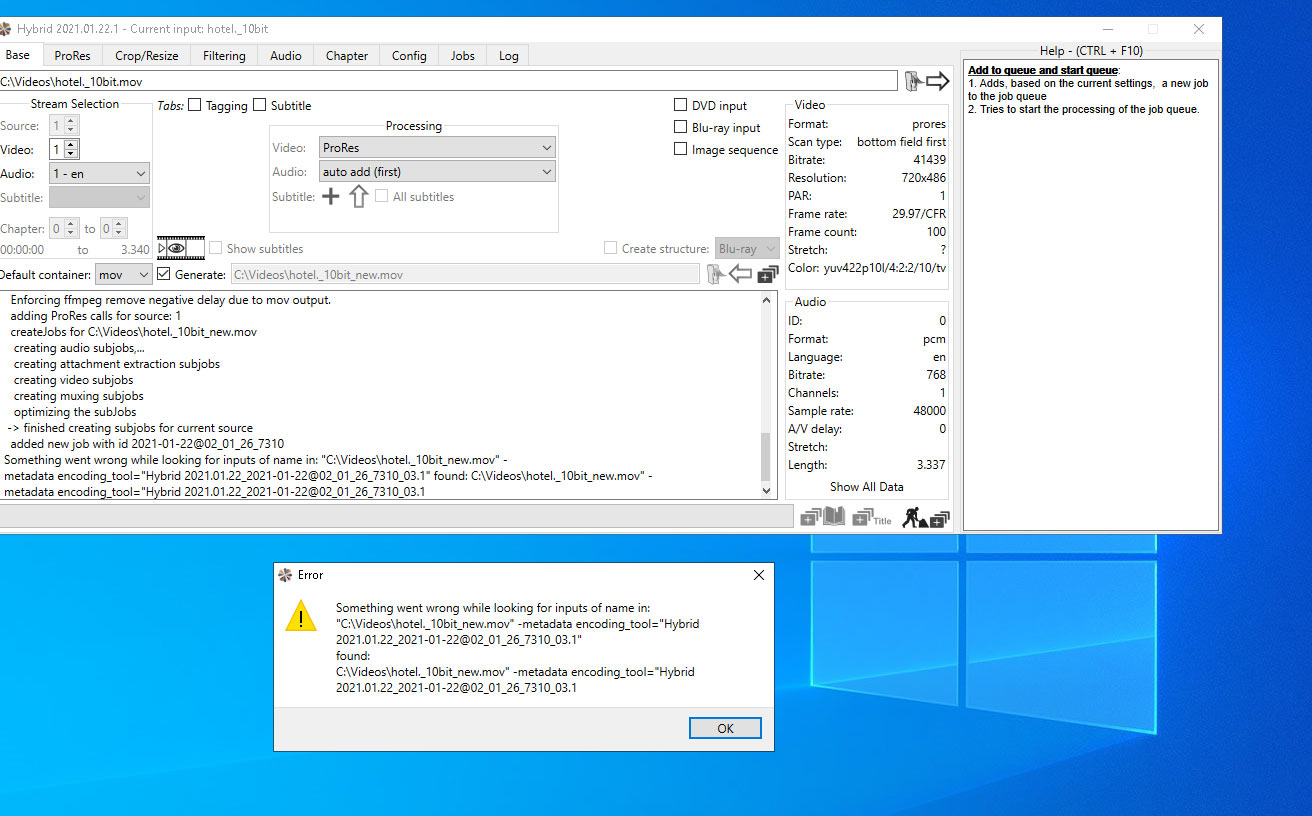Viewport: 1312px width, 816px height.
Task: Click the warning icon in Error dialog
Action: click(301, 616)
